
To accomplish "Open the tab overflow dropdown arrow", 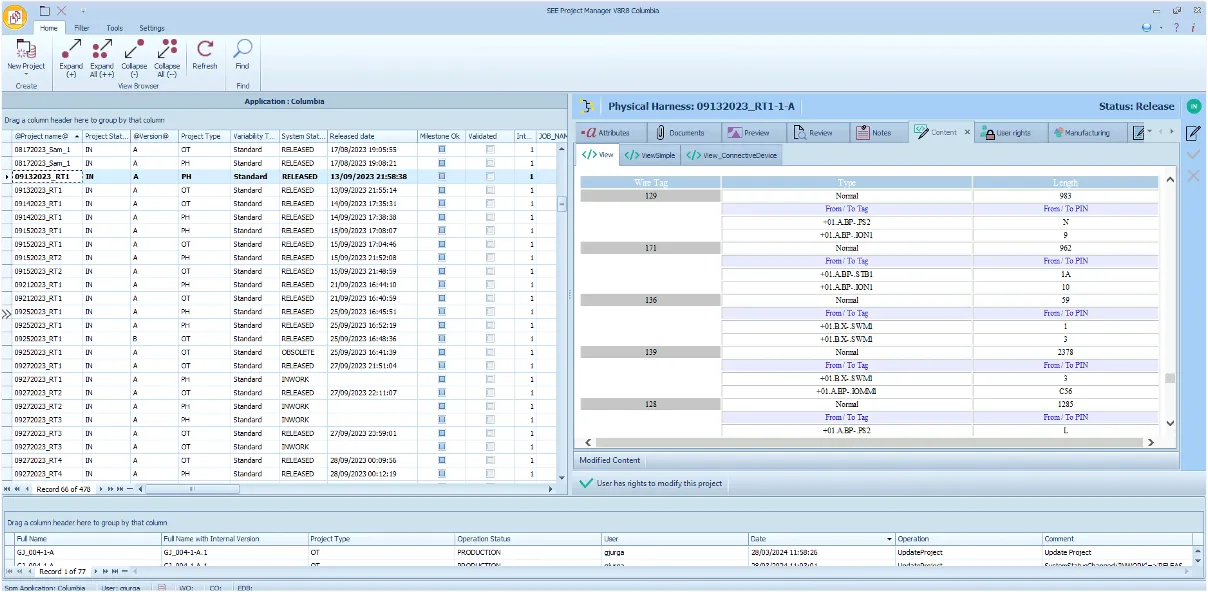I will [x=1149, y=131].
